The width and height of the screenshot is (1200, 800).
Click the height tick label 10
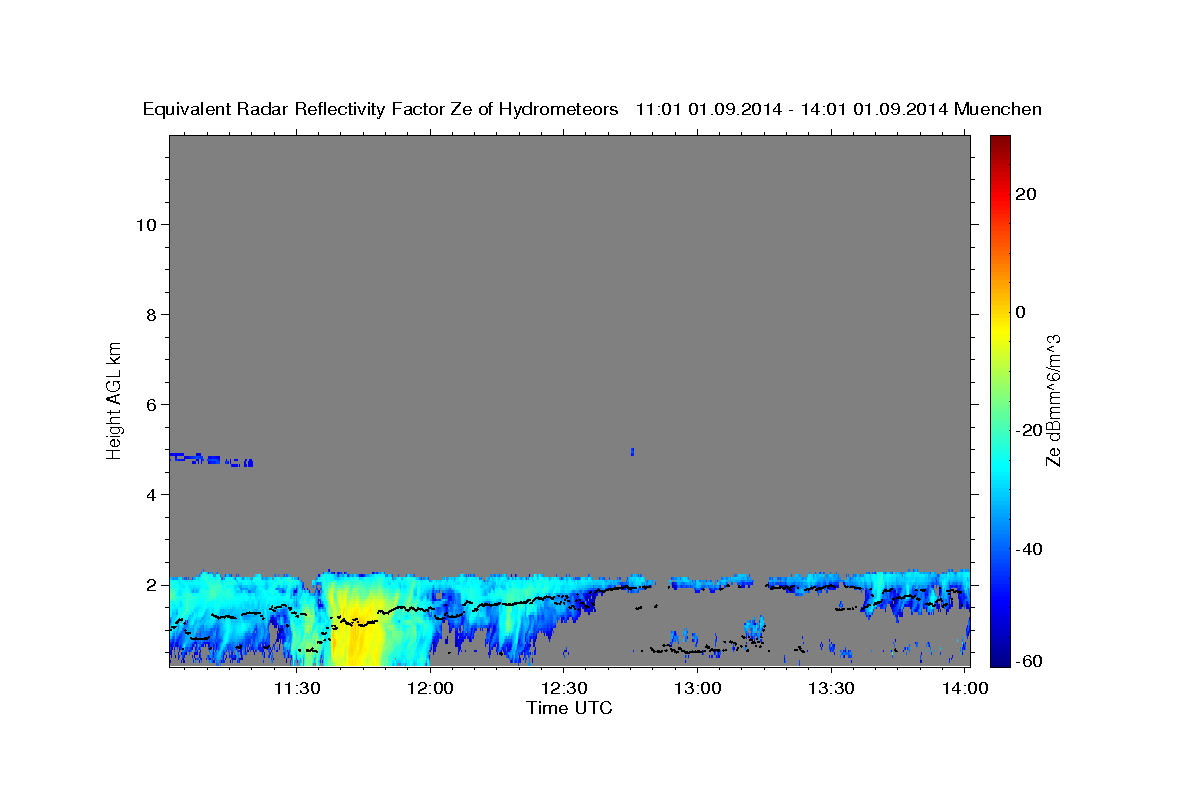(x=145, y=225)
